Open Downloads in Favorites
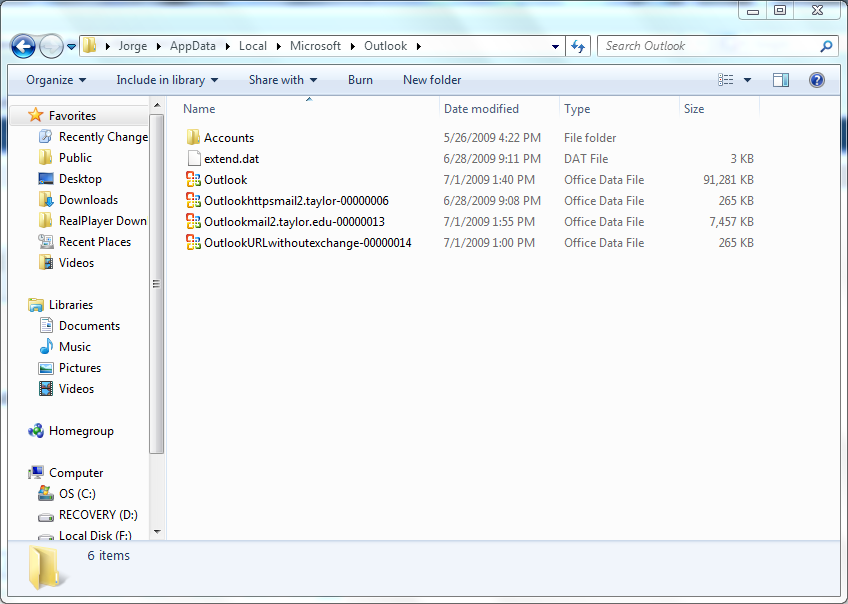 click(88, 200)
